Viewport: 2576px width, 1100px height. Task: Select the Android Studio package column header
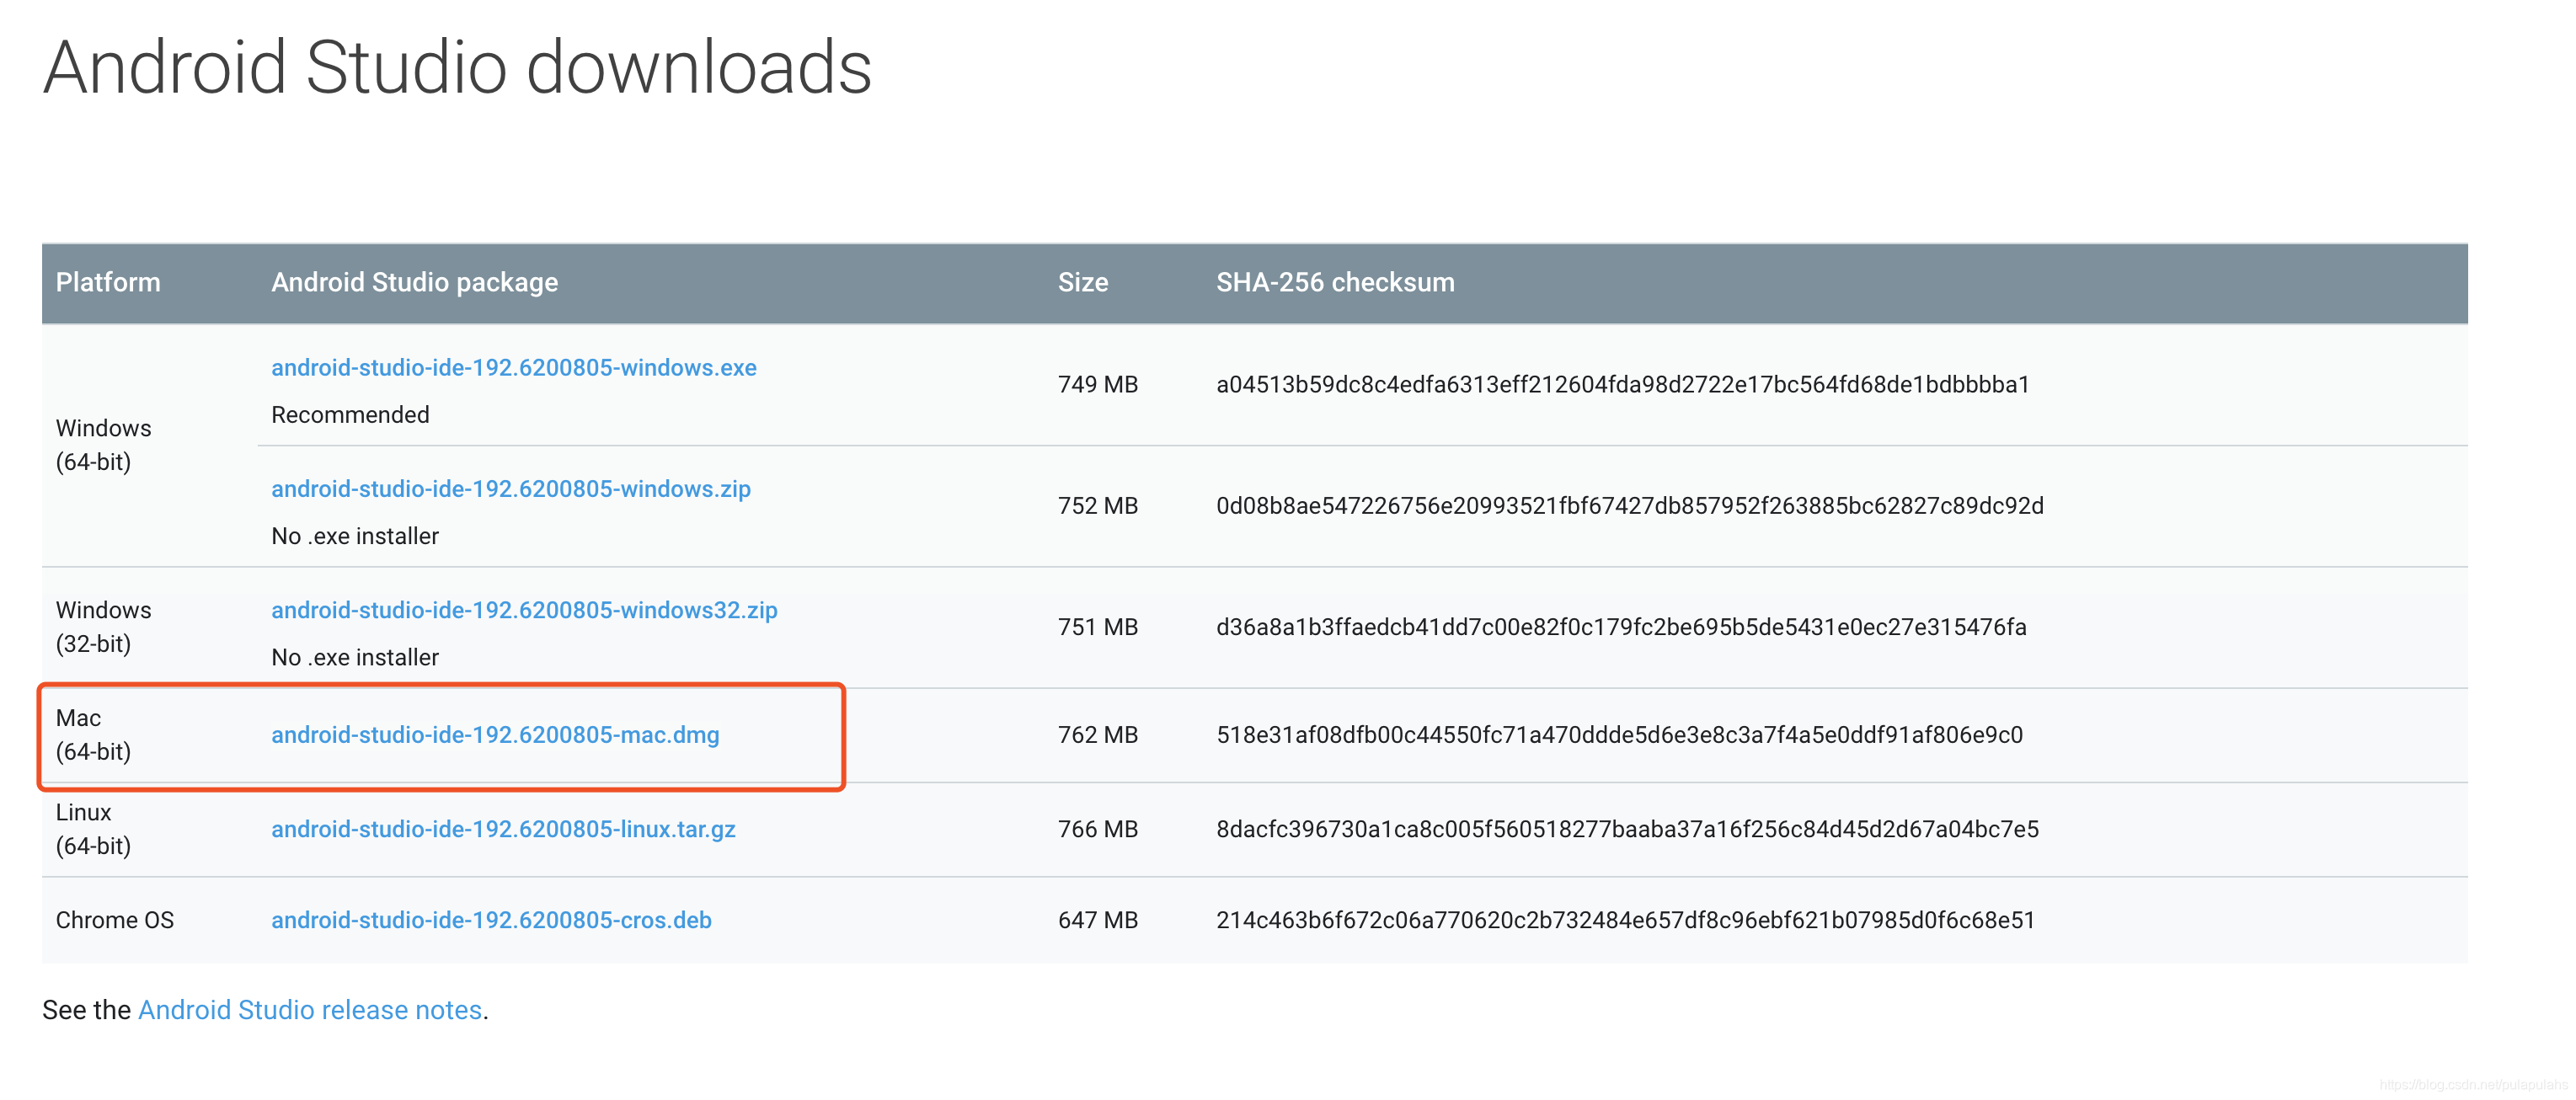click(414, 282)
